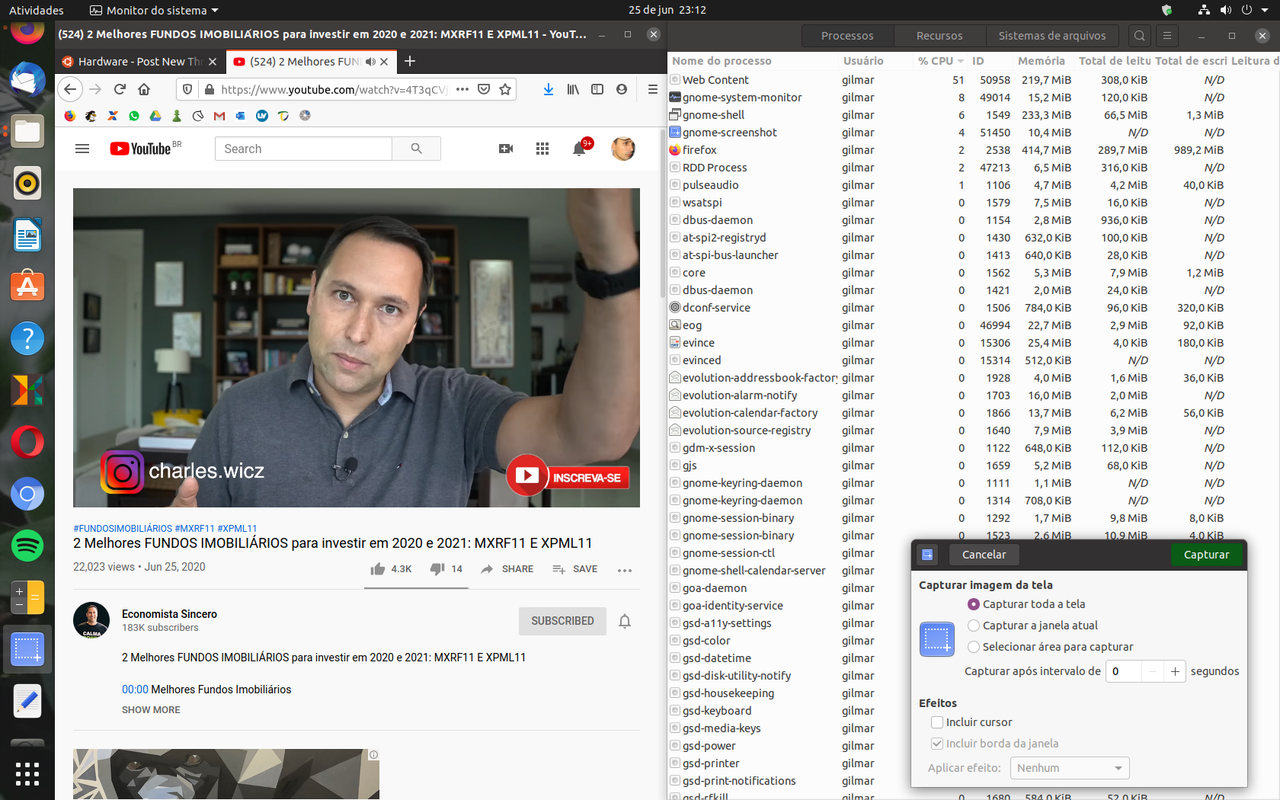The image size is (1280, 800).
Task: Decrease capture delay with minus button
Action: click(x=1153, y=671)
